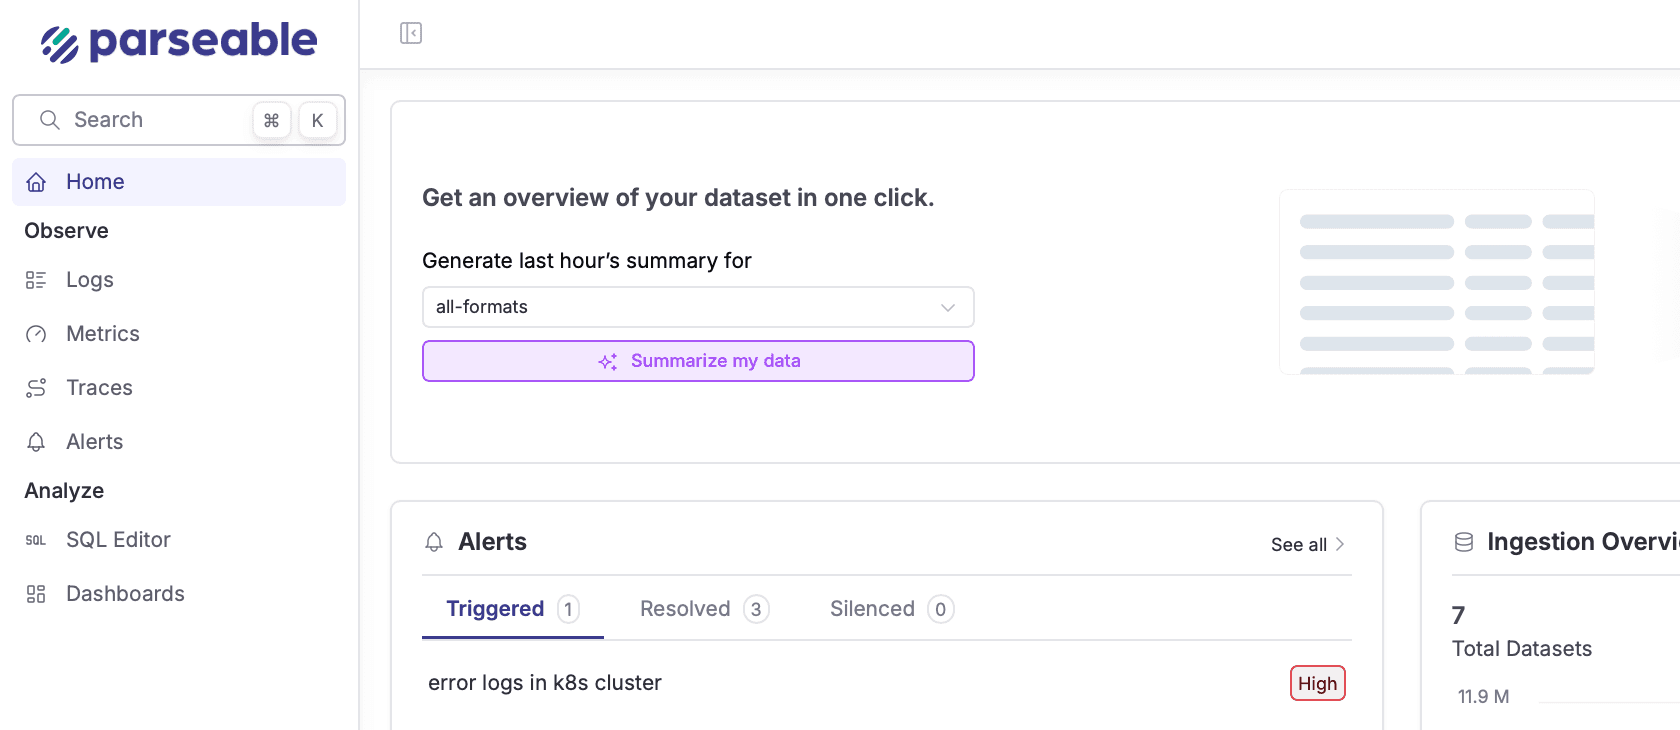Navigate to Traces
Image resolution: width=1680 pixels, height=730 pixels.
tap(99, 387)
